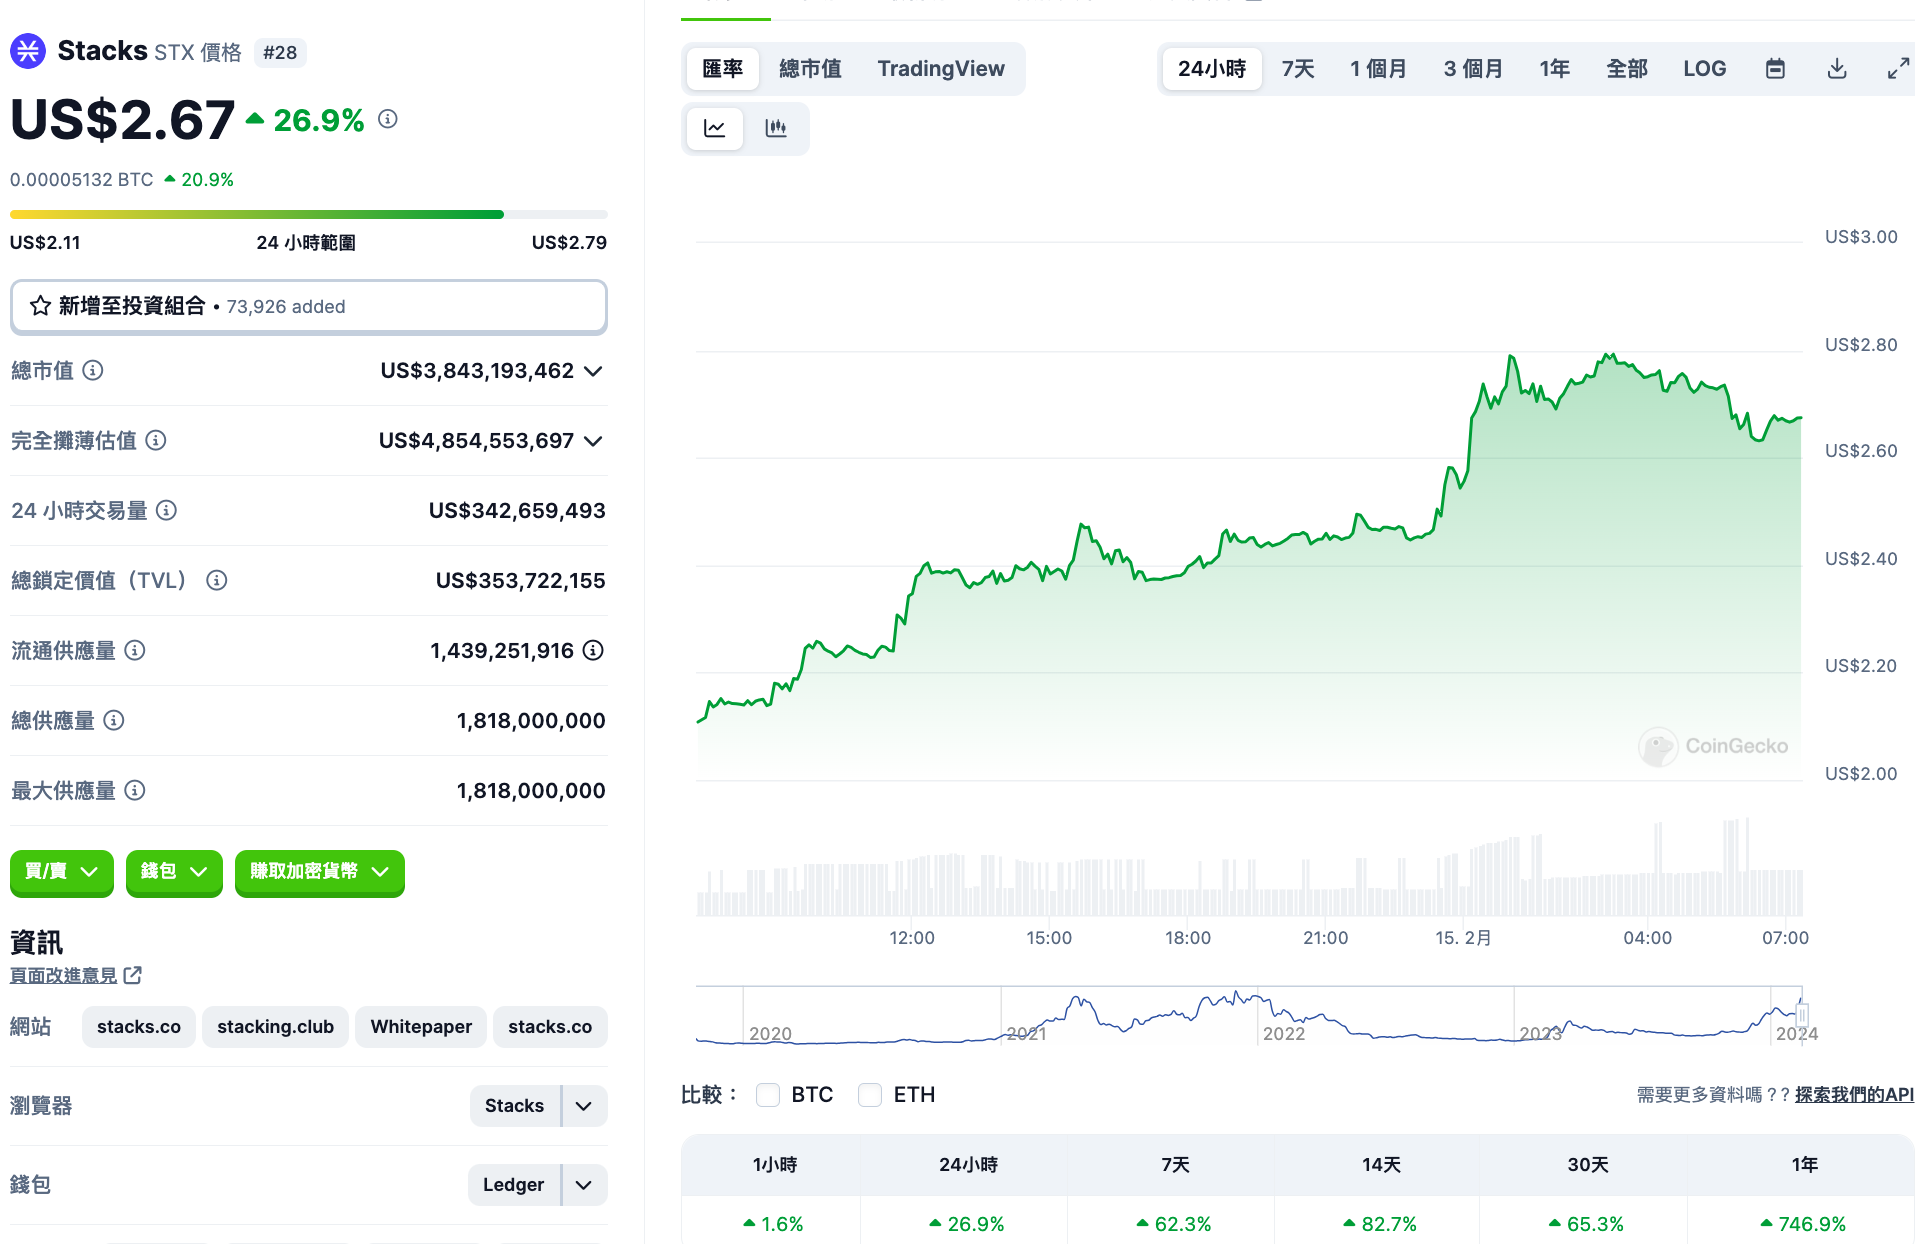Expand the 總市值 value chevron
This screenshot has width=1930, height=1244.
pyautogui.click(x=593, y=371)
